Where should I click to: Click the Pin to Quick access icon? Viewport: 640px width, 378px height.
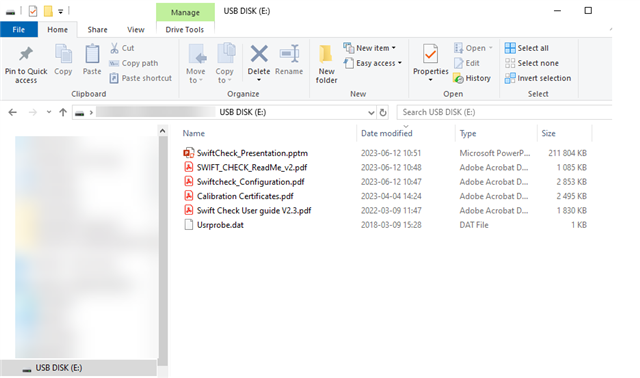26,54
